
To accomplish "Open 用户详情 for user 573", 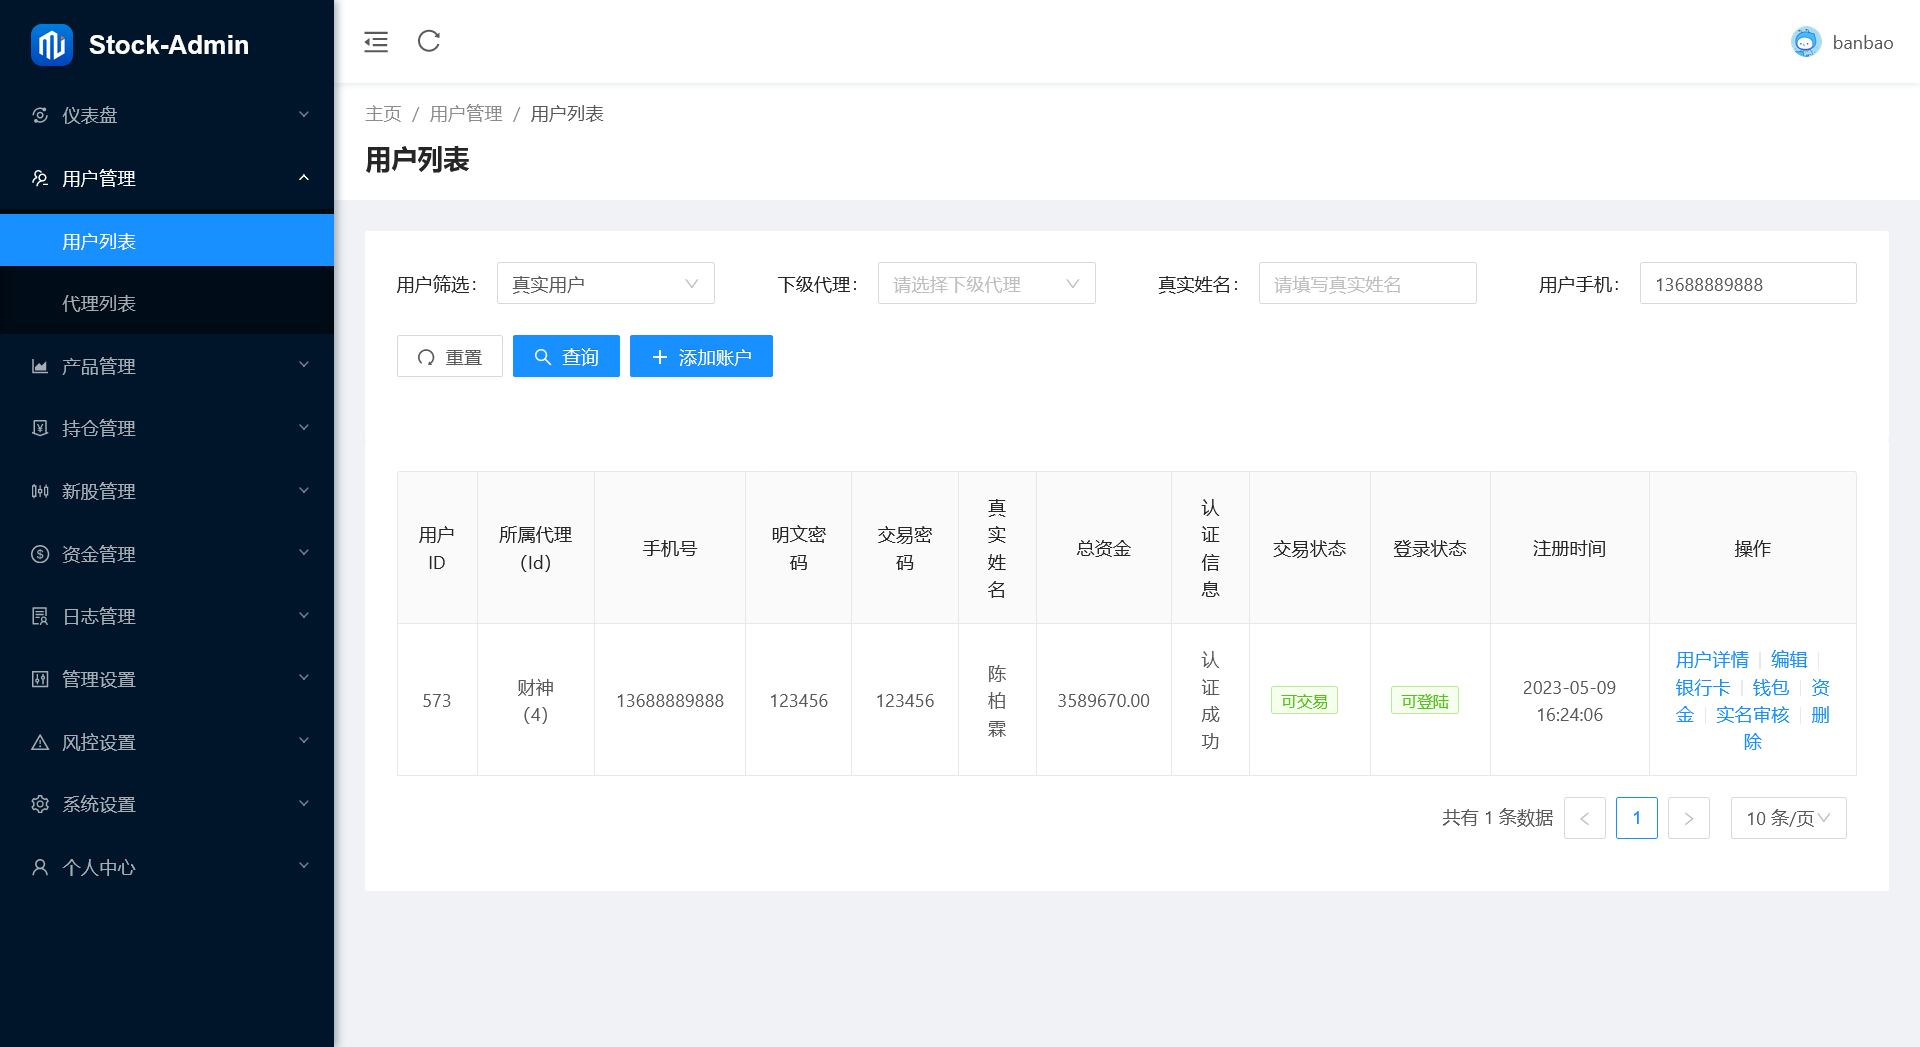I will (x=1712, y=659).
